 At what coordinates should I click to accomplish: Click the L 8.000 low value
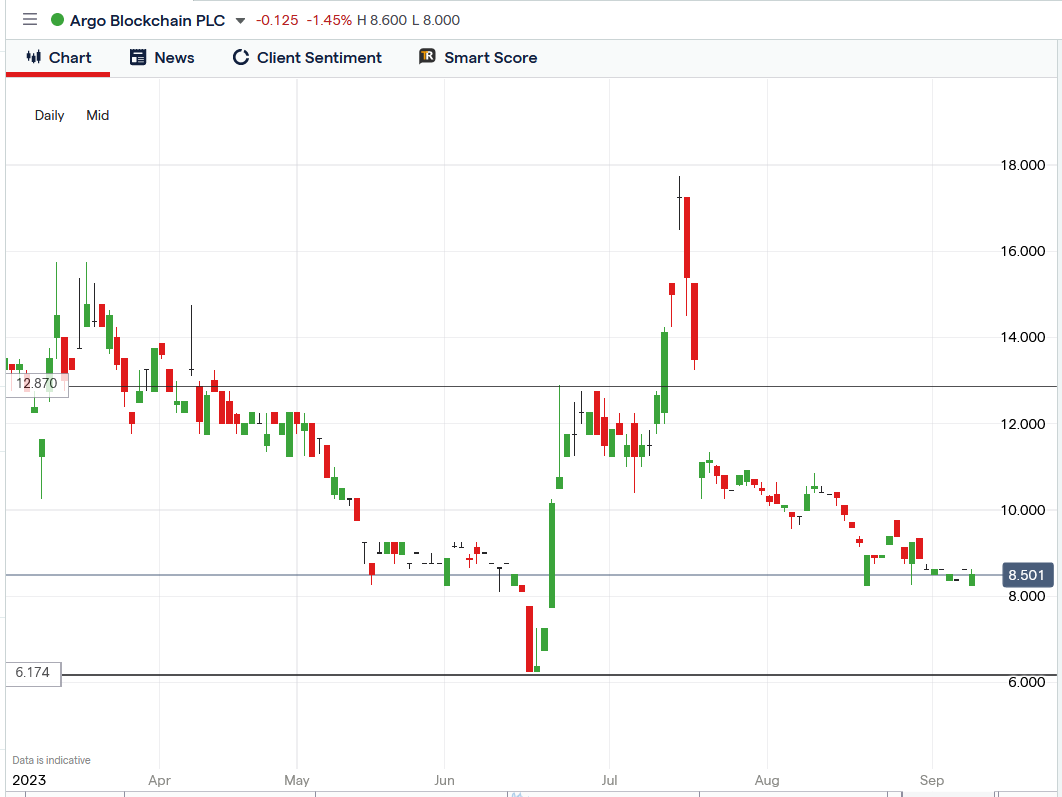point(436,20)
